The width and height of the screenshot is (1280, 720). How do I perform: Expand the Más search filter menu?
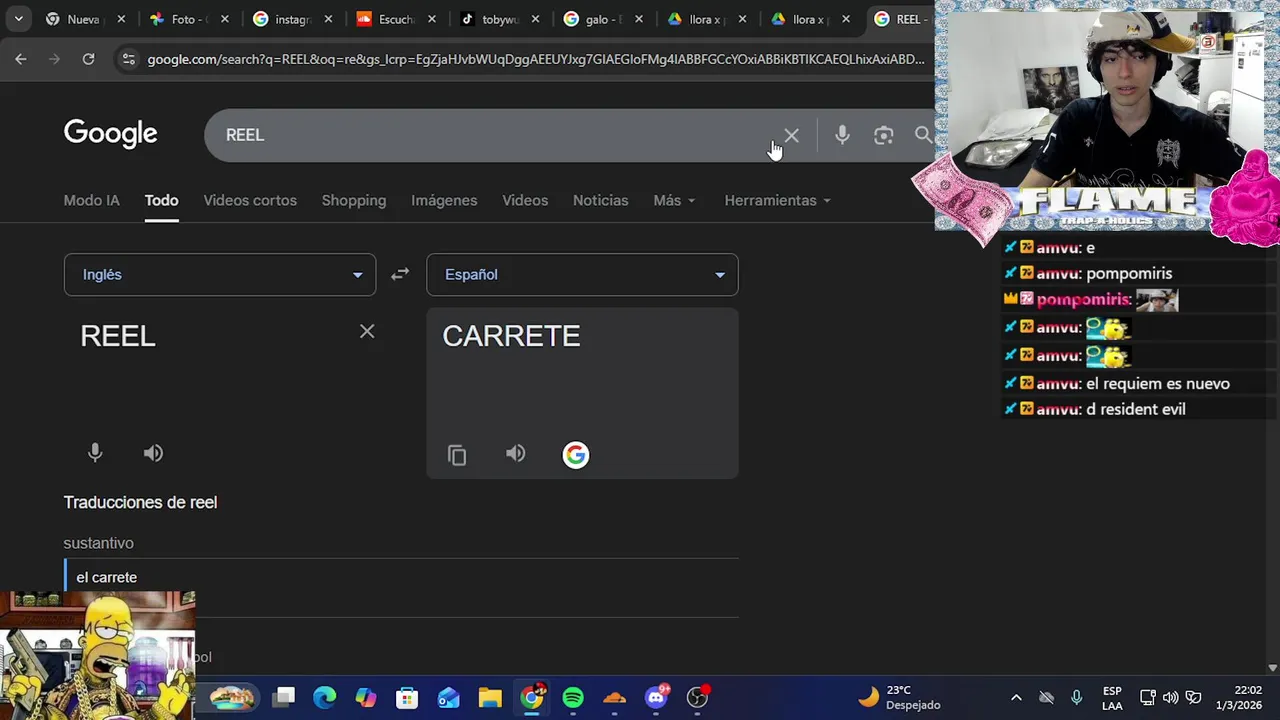674,200
